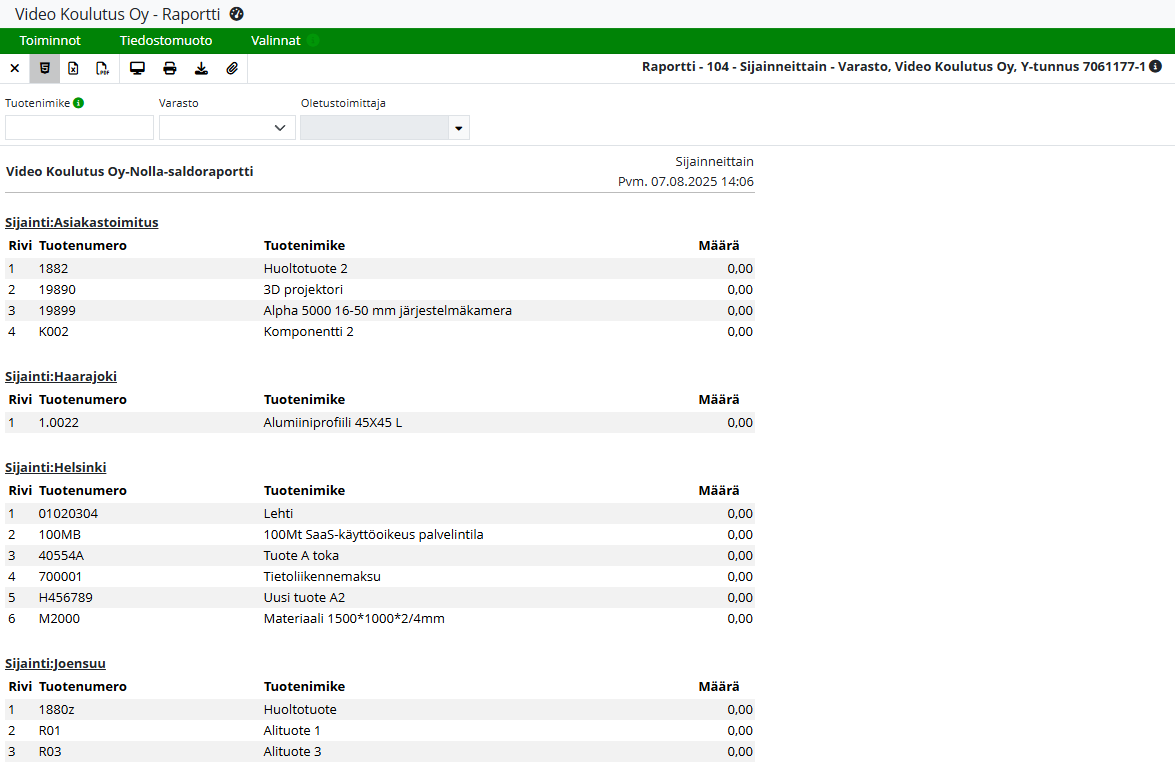Image resolution: width=1175 pixels, height=779 pixels.
Task: Open the Varasto dropdown
Action: pos(227,128)
